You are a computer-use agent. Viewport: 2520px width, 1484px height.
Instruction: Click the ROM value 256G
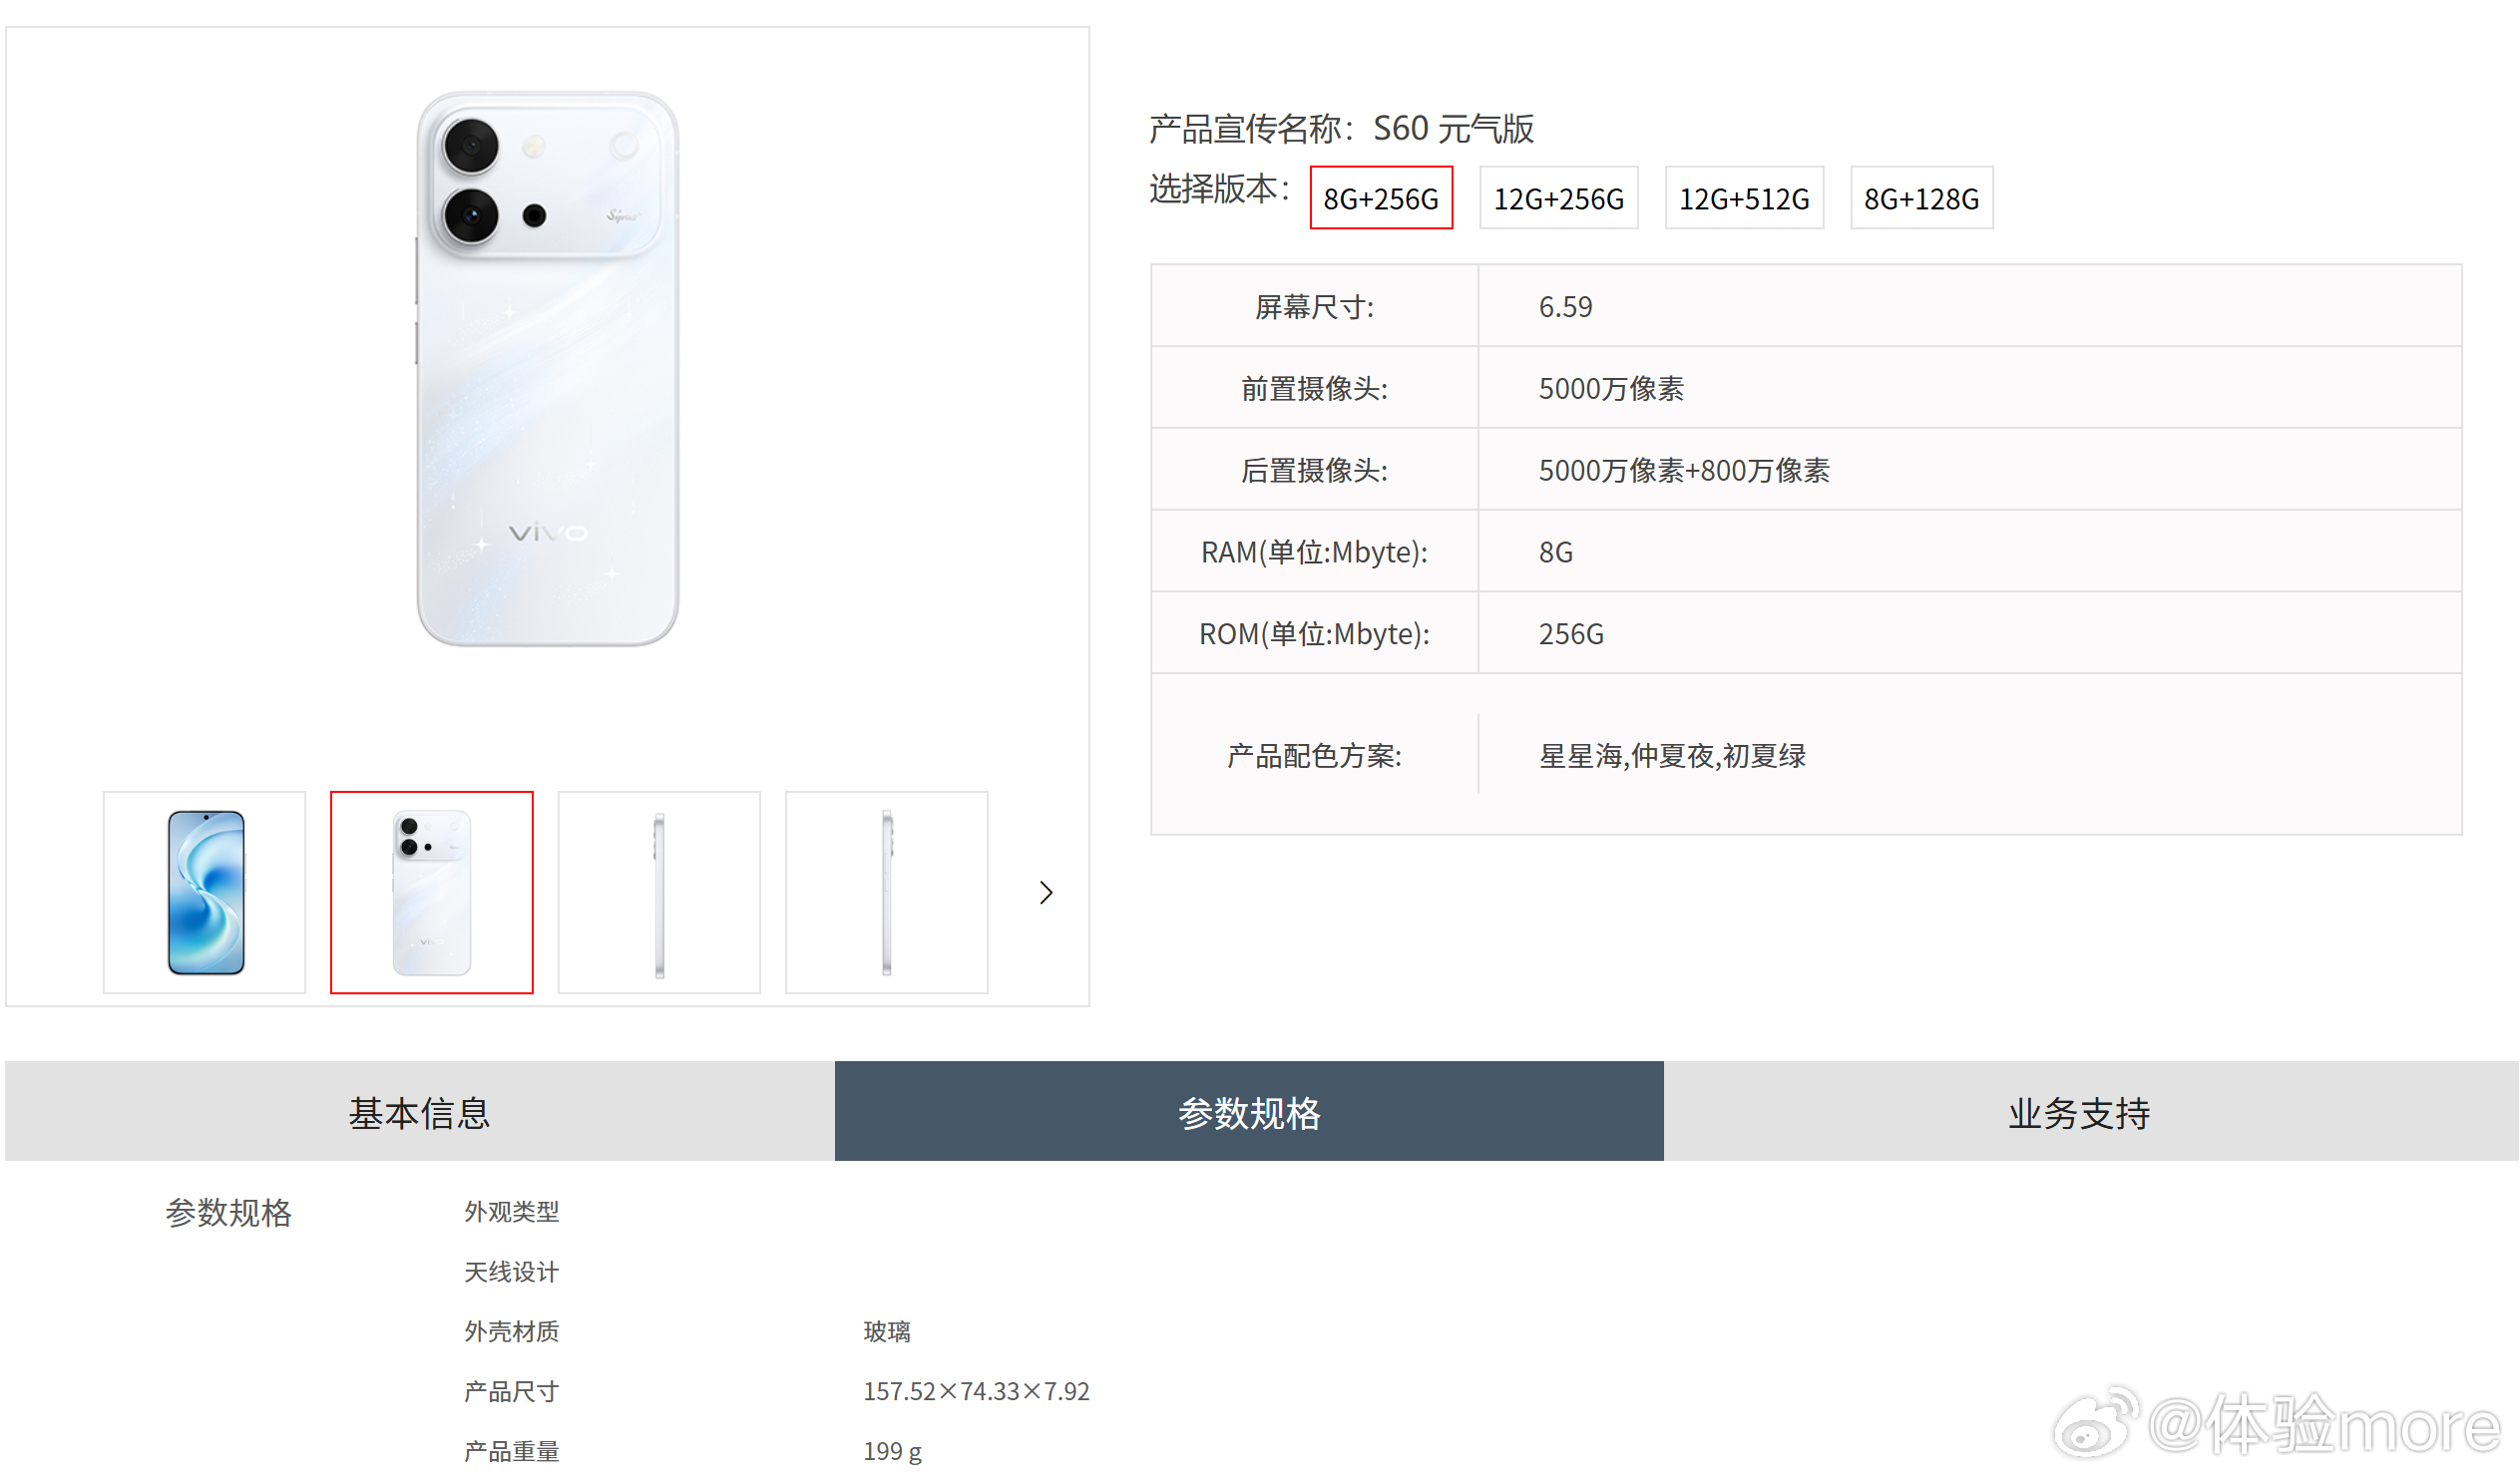(x=1571, y=634)
